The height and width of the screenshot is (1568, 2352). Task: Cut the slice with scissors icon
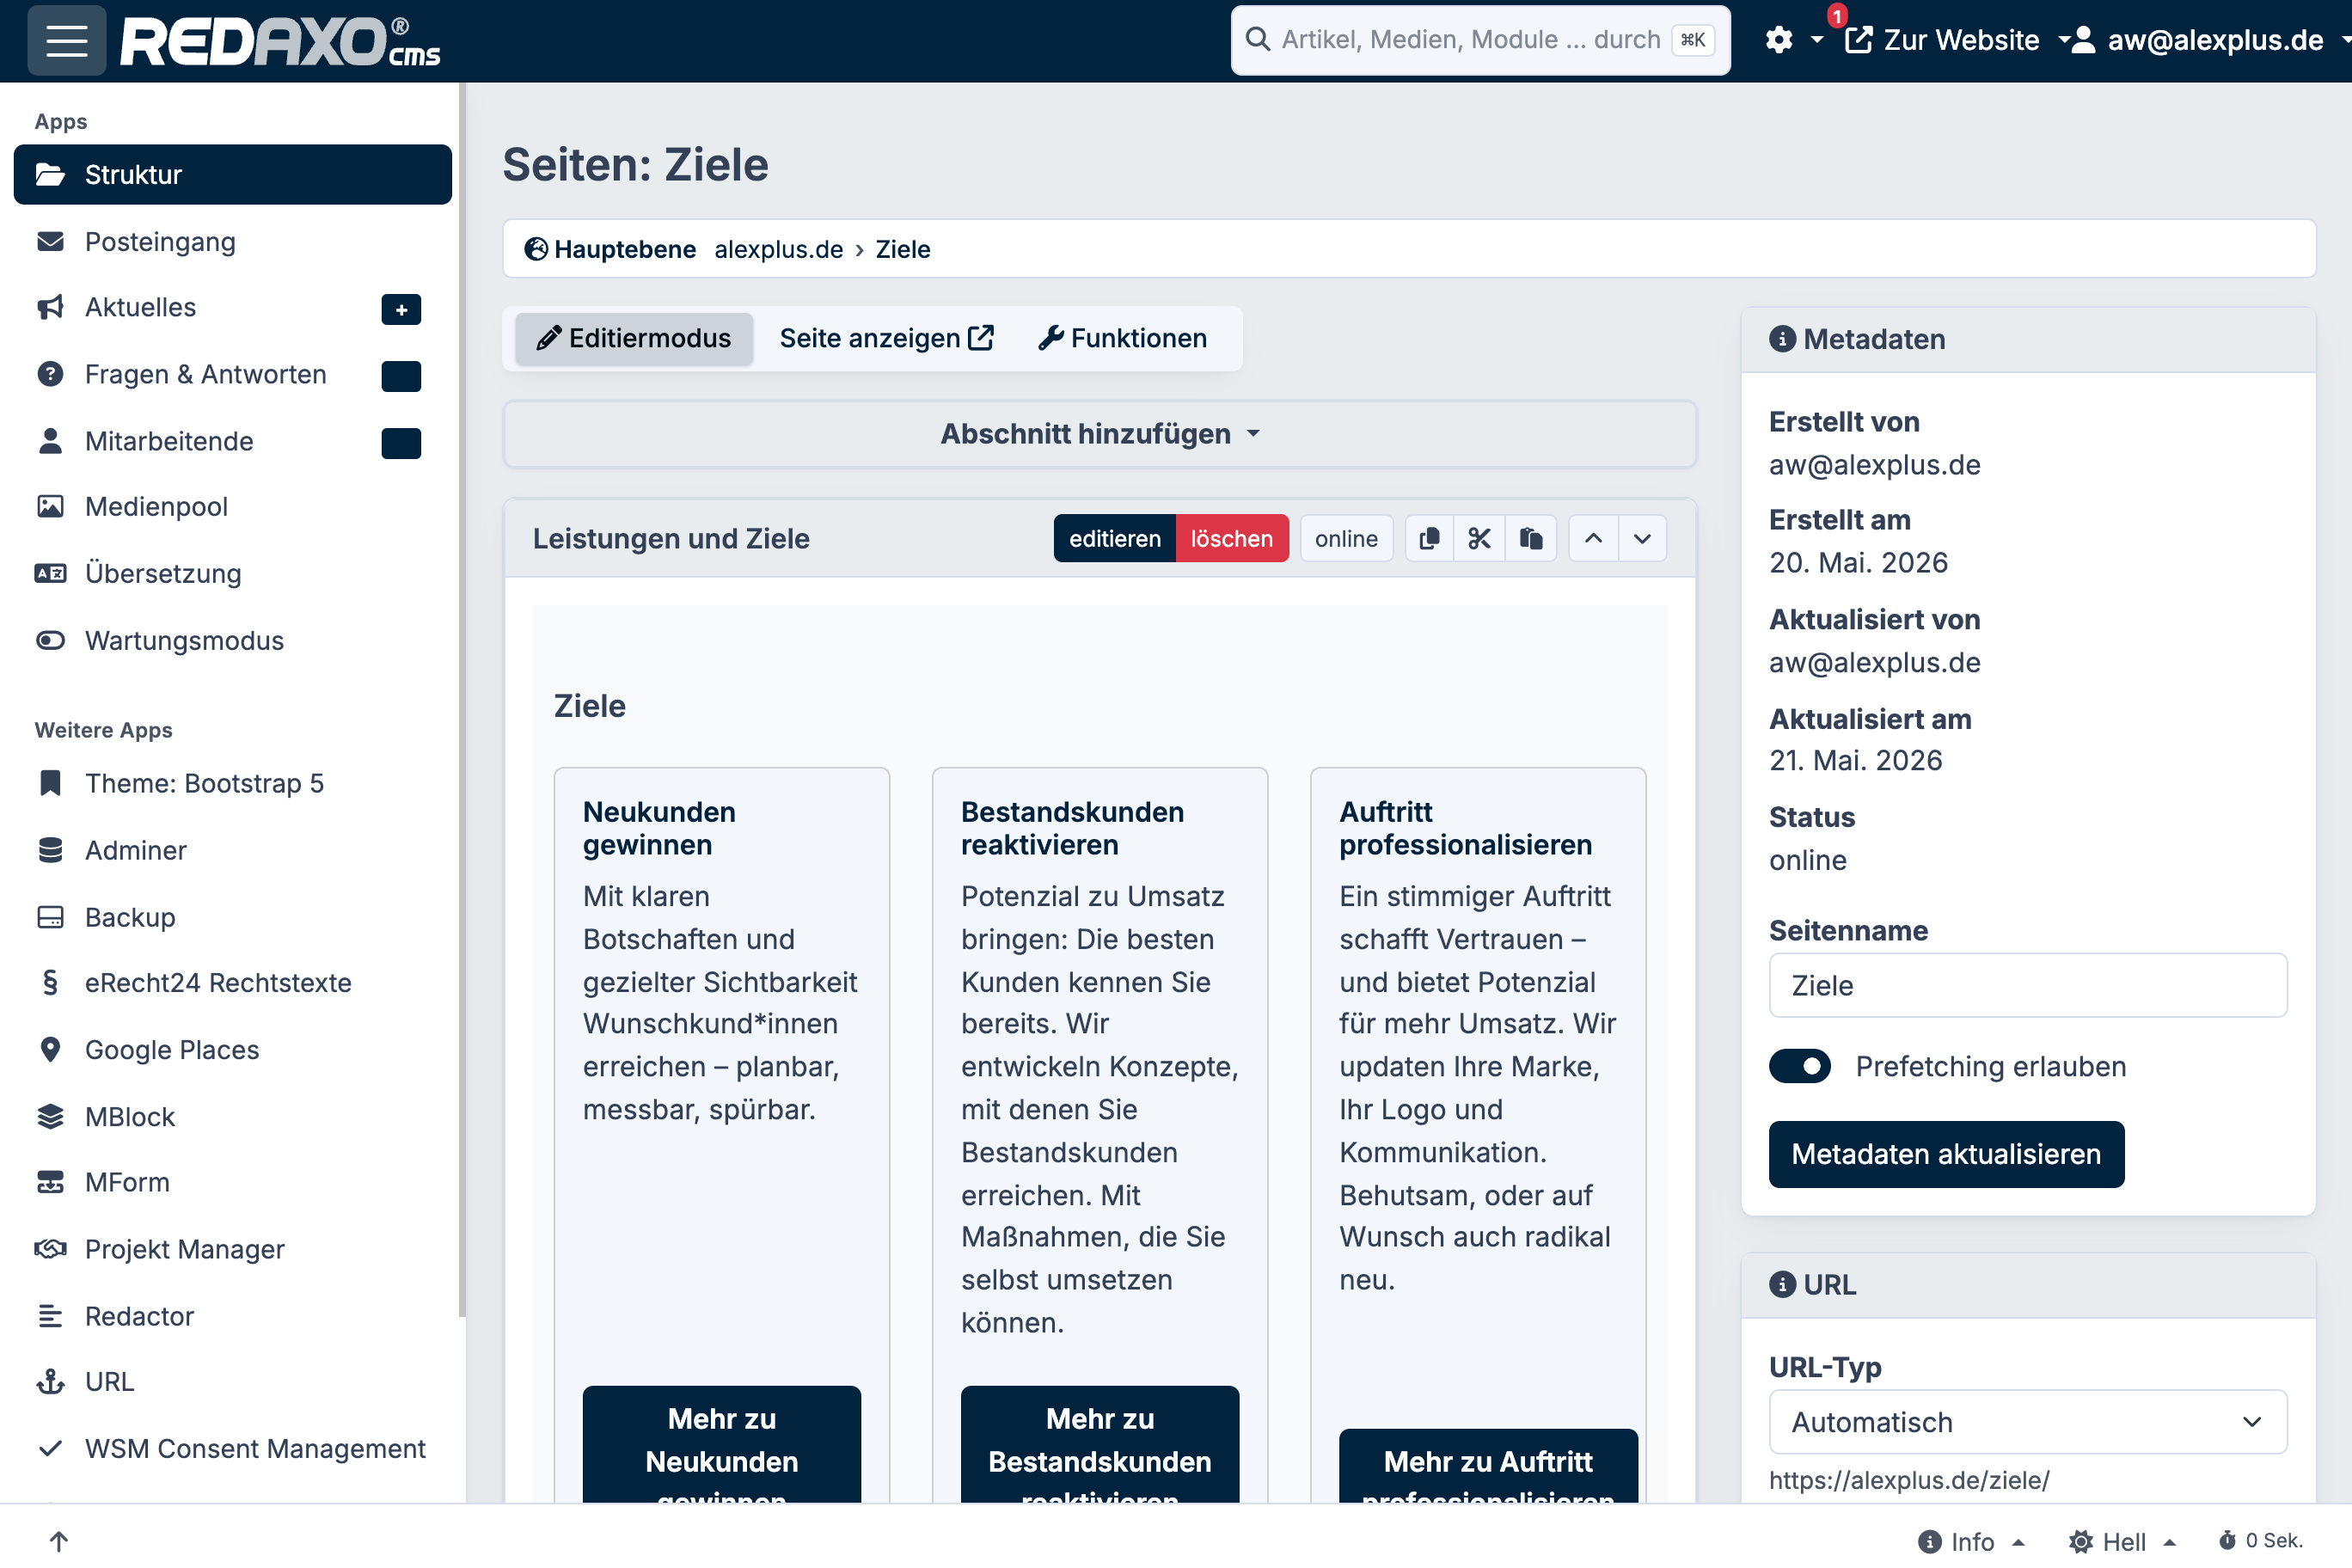point(1480,538)
